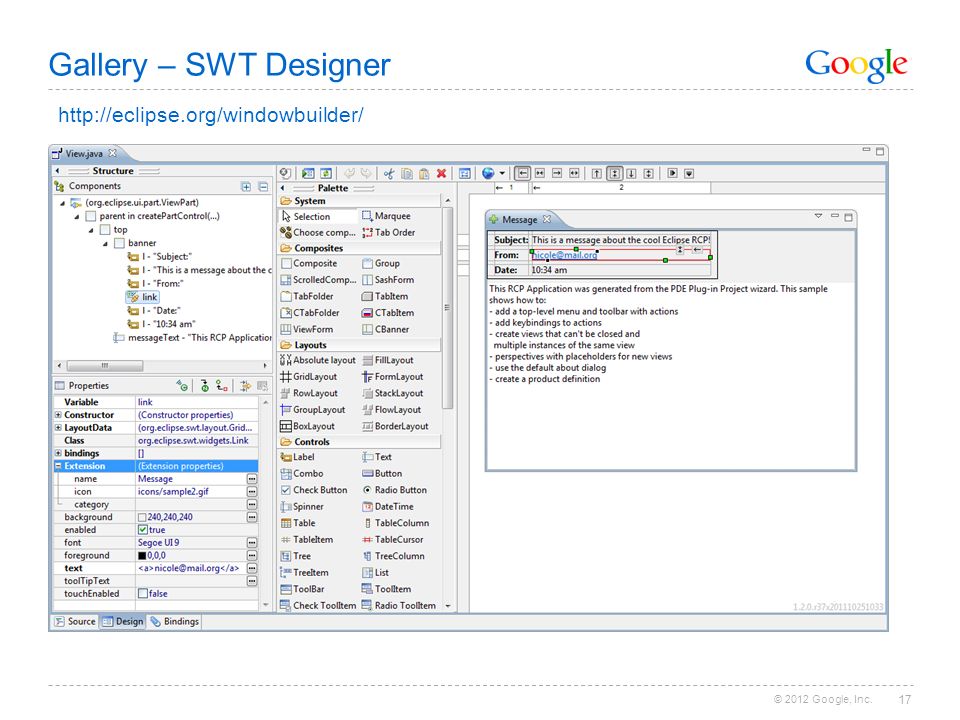This screenshot has width=960, height=720.
Task: Select SashForm in the Composites palette
Action: (388, 280)
